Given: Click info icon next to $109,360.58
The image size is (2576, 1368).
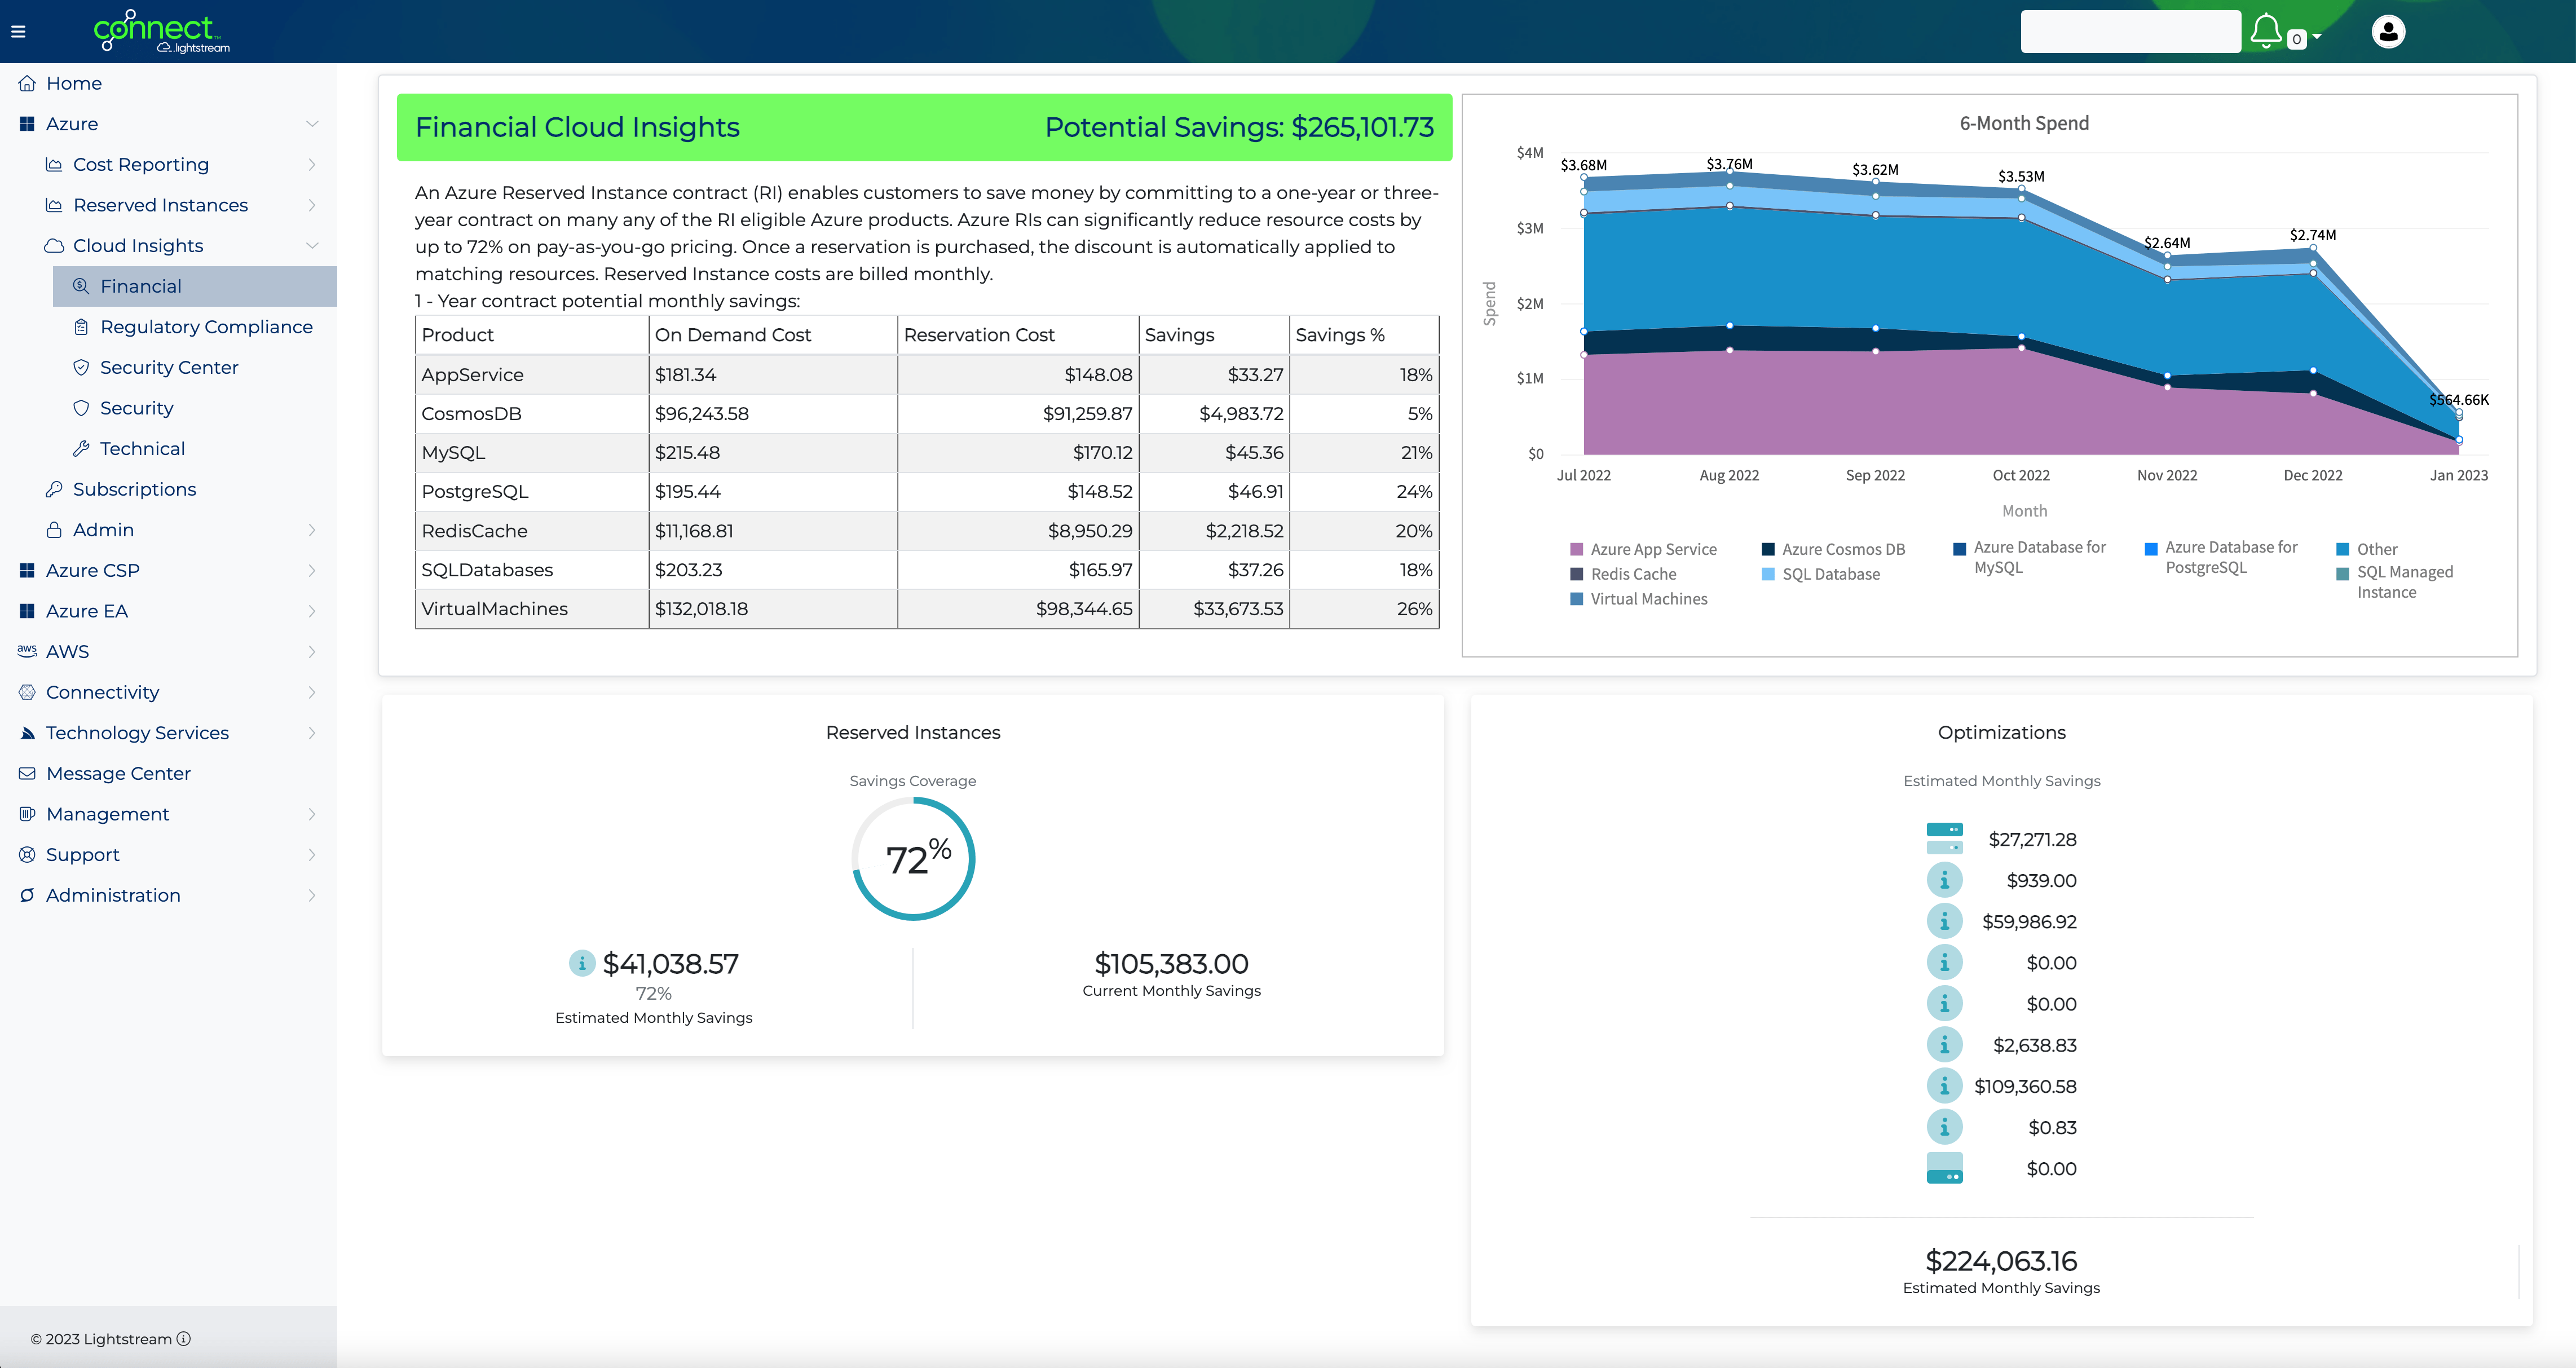Looking at the screenshot, I should pos(1944,1086).
